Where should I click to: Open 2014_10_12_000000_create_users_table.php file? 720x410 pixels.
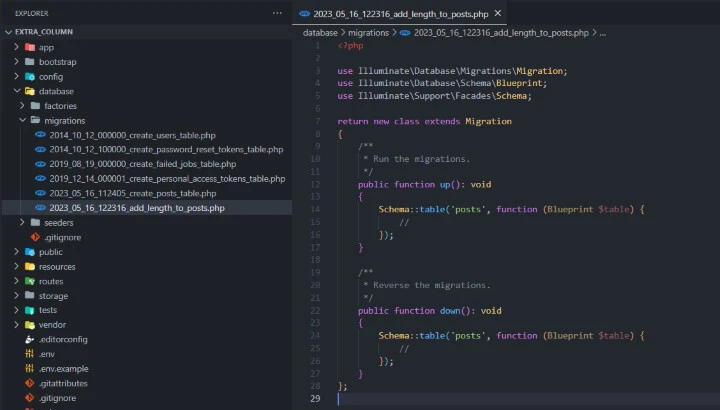(132, 135)
